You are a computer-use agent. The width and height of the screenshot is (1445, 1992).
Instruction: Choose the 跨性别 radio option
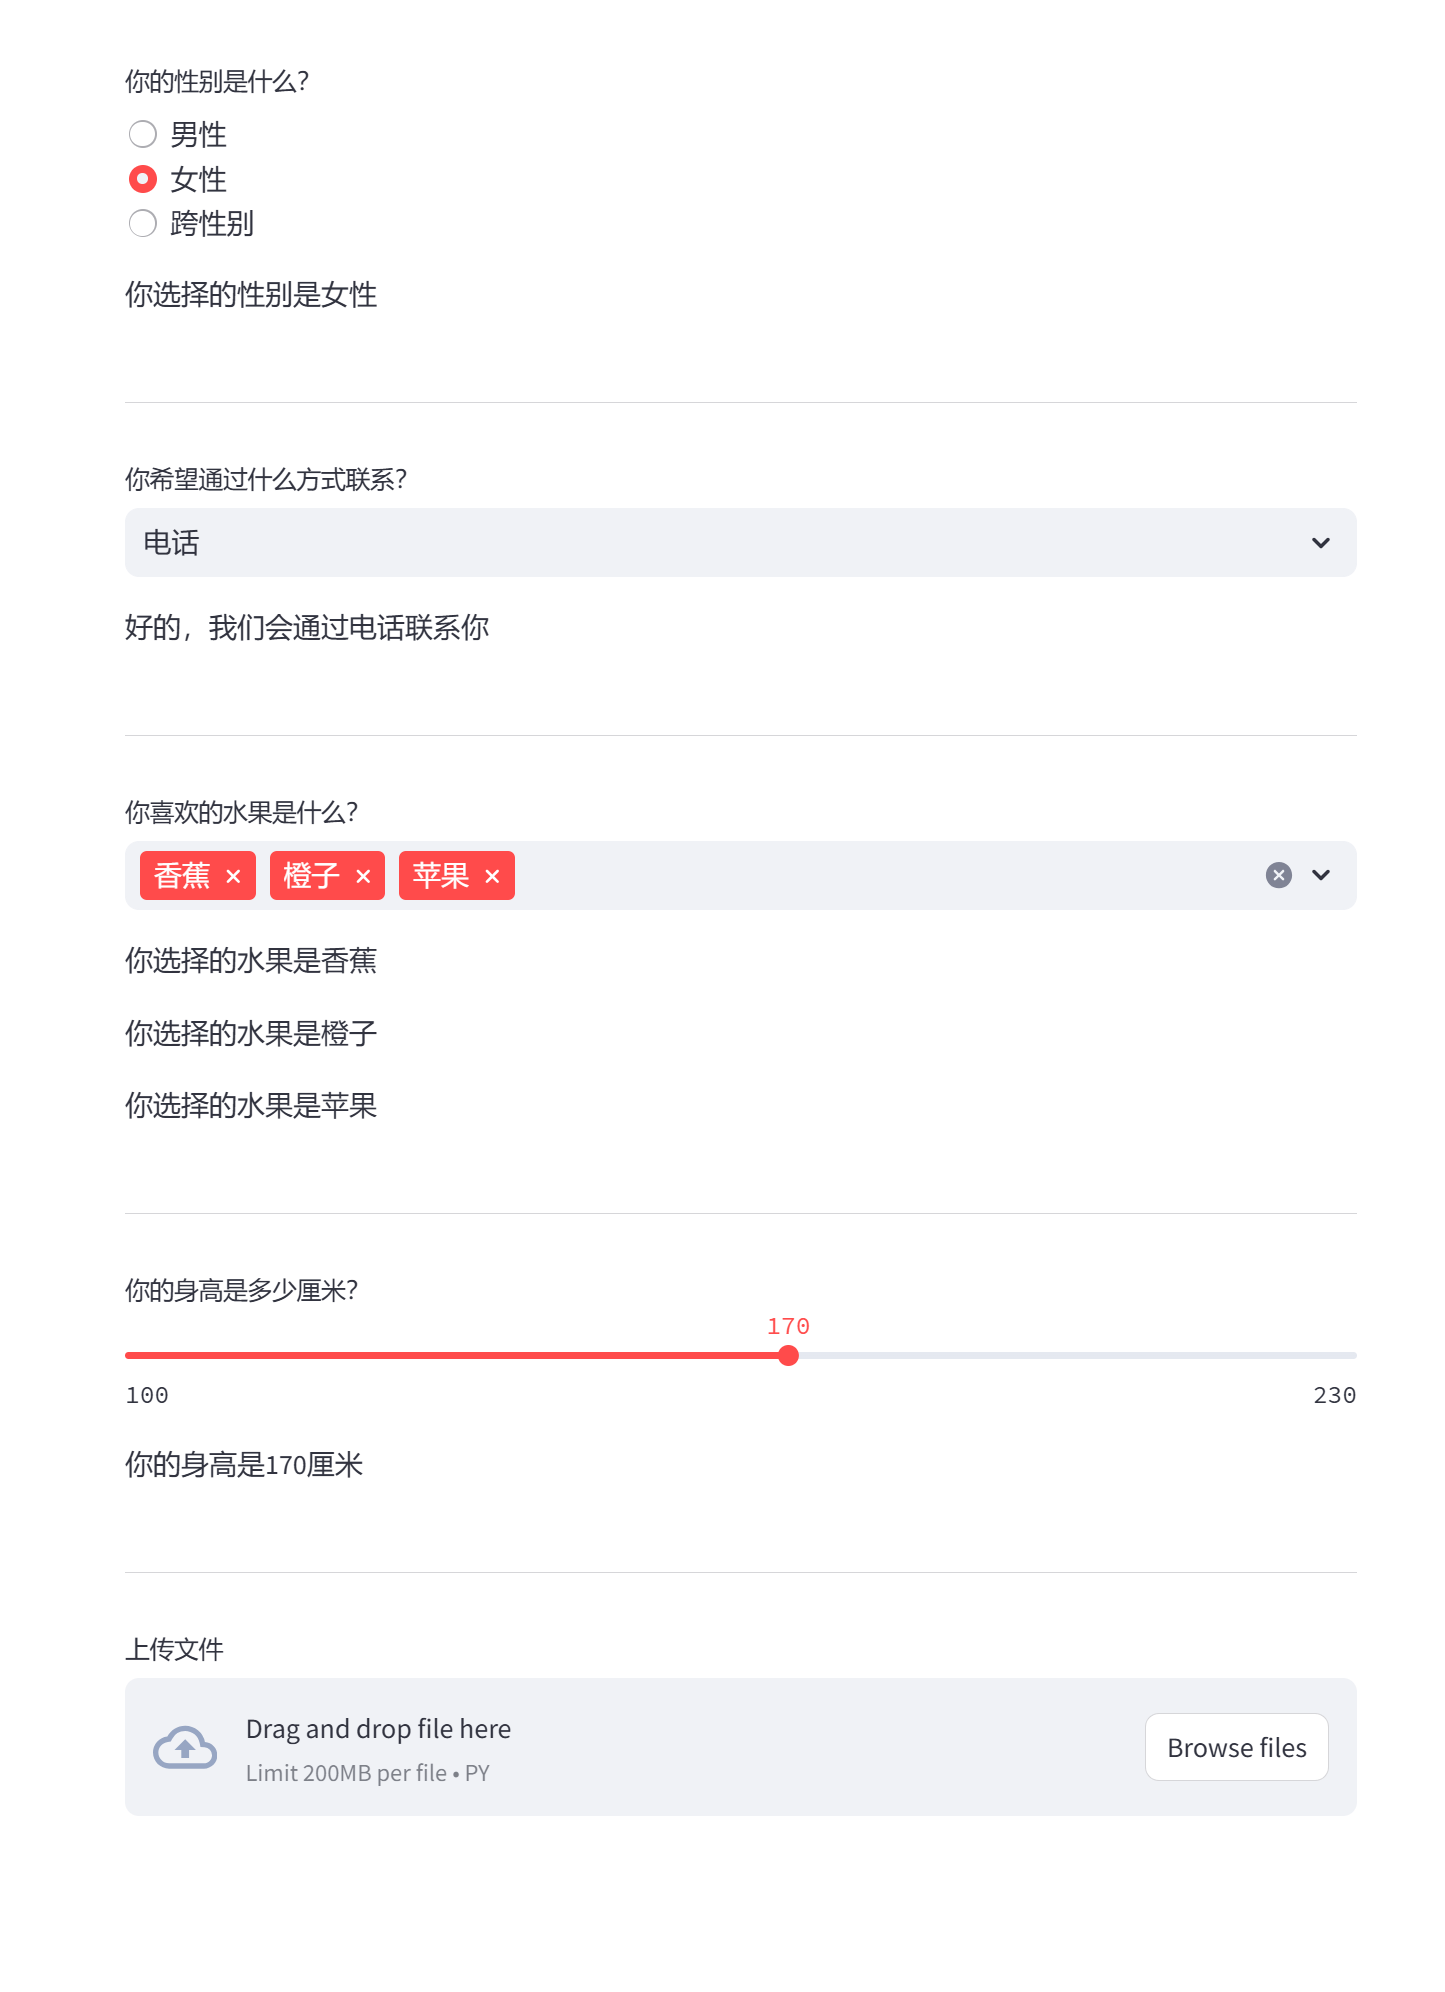[x=143, y=223]
